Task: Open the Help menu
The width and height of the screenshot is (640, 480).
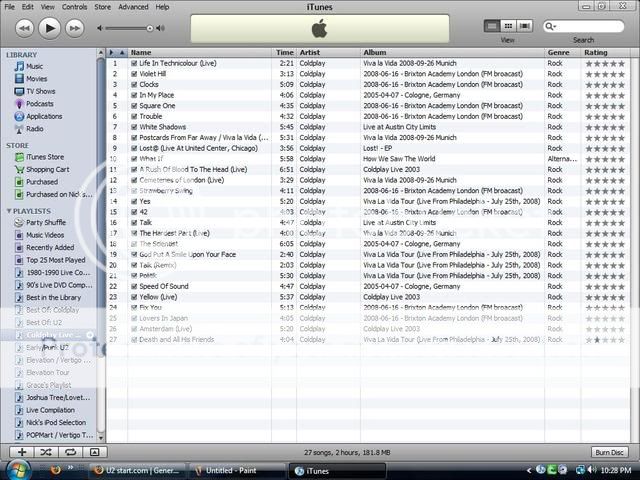Action: coord(162,7)
